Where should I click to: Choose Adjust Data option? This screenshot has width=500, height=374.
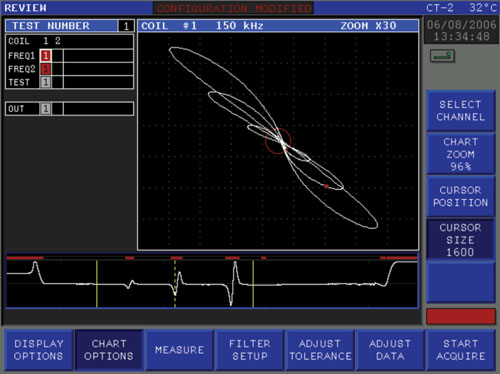pyautogui.click(x=390, y=350)
